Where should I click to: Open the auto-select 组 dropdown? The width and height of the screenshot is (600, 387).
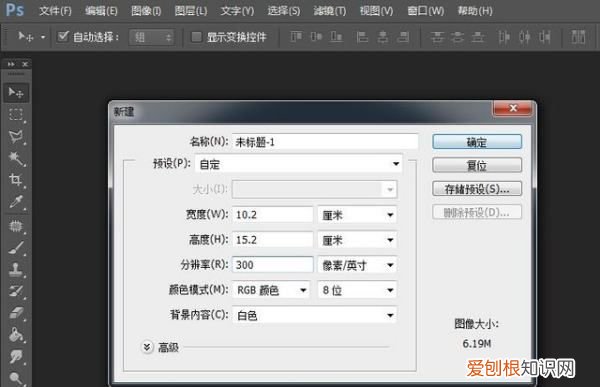tap(152, 37)
